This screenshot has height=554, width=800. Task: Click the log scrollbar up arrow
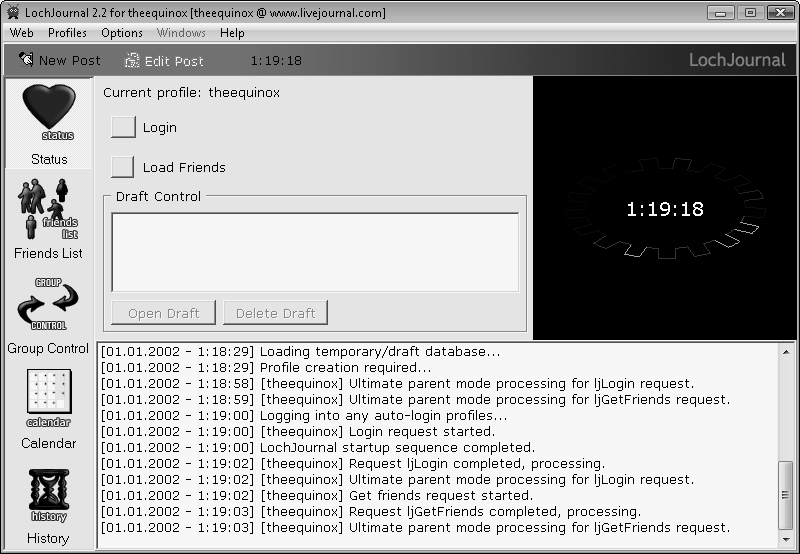tap(786, 351)
